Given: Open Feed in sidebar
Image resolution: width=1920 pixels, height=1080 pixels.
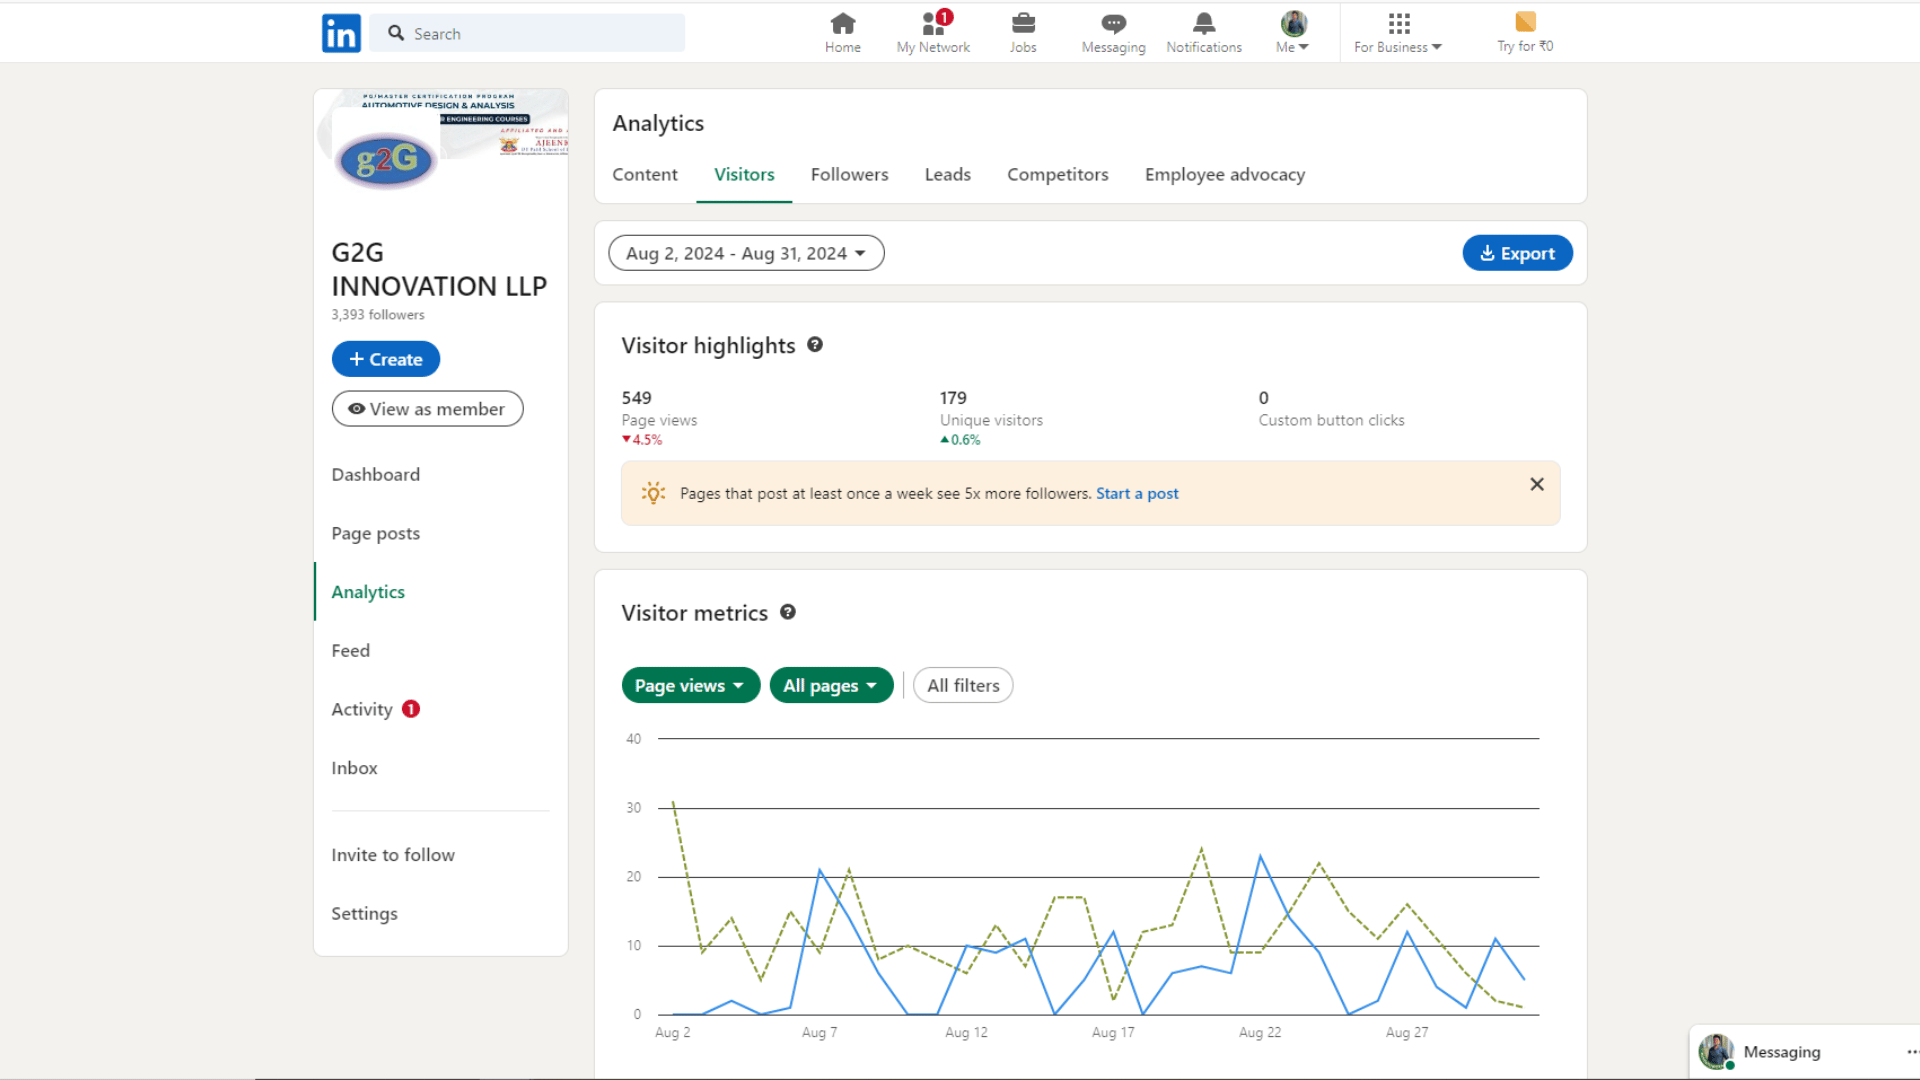Looking at the screenshot, I should (x=351, y=651).
